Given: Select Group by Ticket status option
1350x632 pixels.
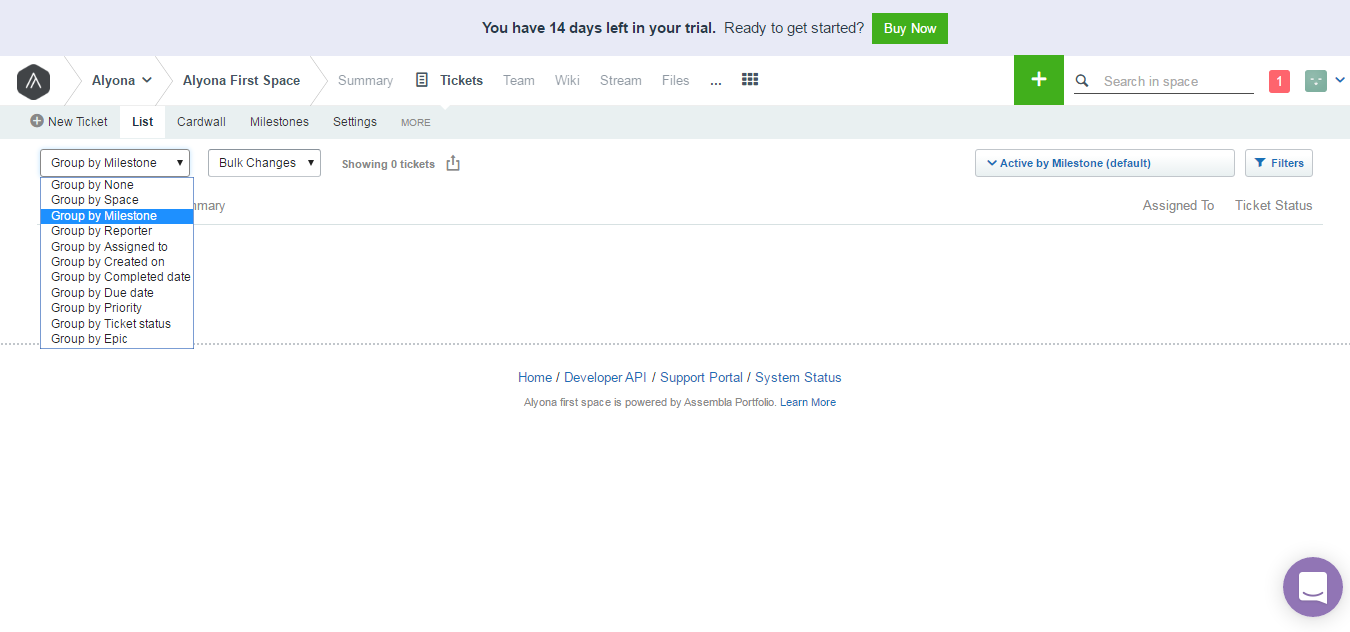Looking at the screenshot, I should pos(117,324).
